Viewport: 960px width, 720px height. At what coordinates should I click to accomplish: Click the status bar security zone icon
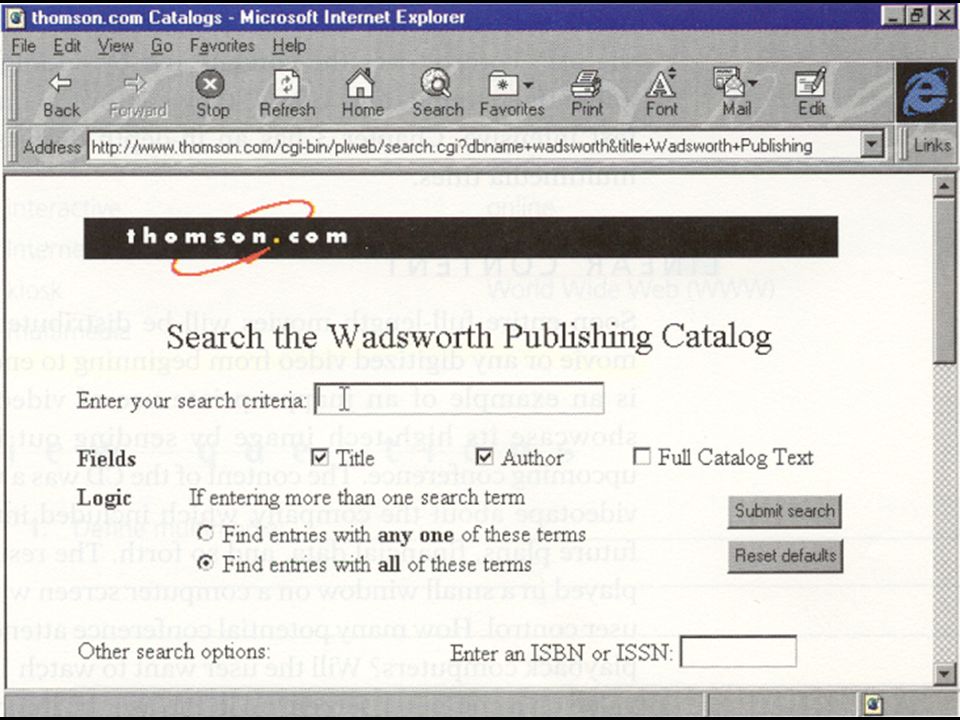coord(875,704)
